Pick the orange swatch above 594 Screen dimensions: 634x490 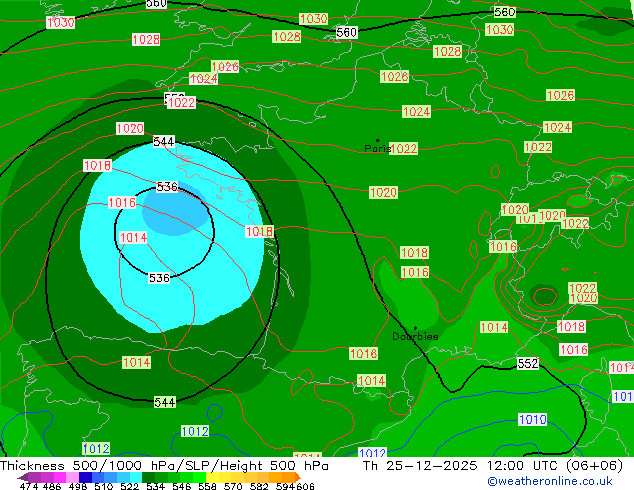[288, 477]
